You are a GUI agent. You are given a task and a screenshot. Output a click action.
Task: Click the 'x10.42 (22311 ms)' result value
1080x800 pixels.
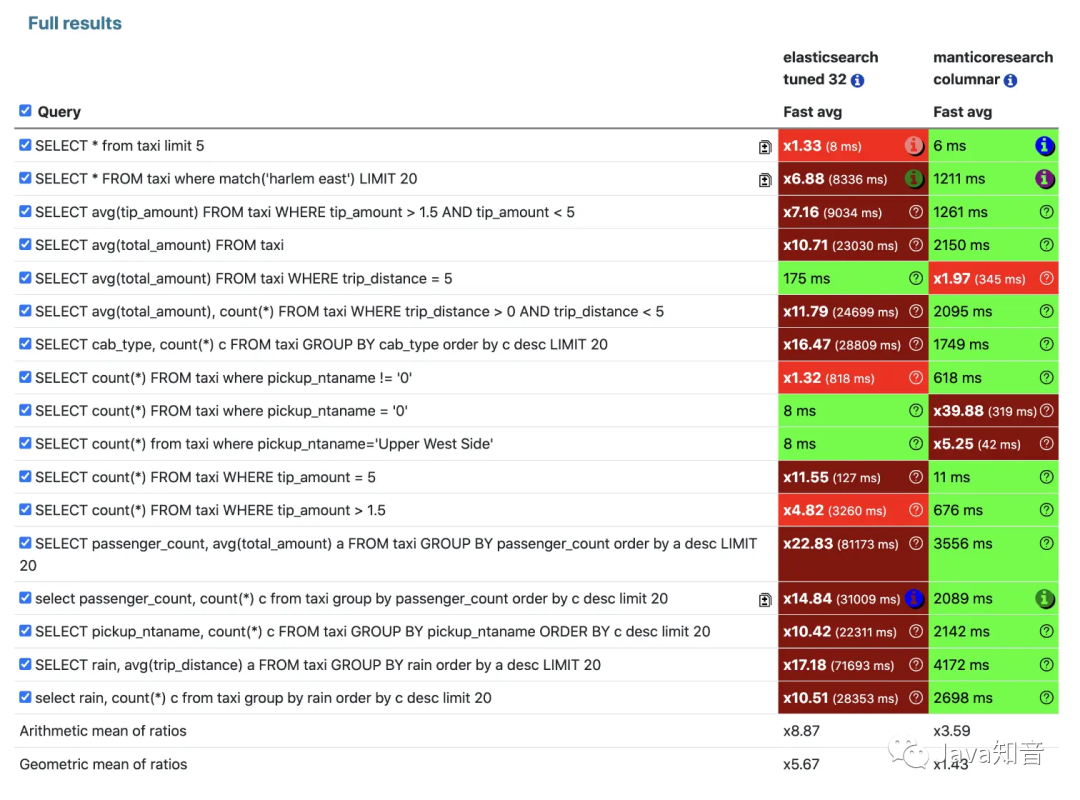click(x=840, y=632)
